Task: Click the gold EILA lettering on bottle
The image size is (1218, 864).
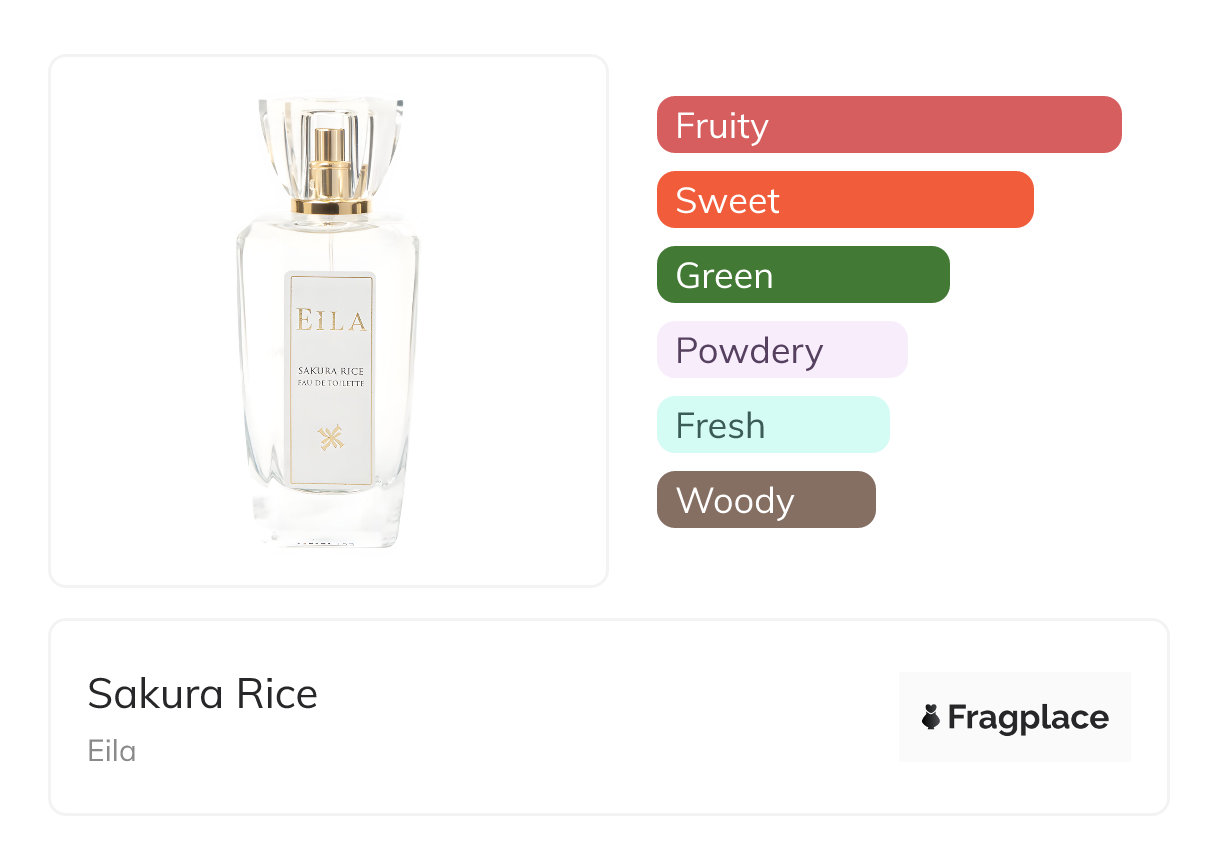Action: (331, 321)
